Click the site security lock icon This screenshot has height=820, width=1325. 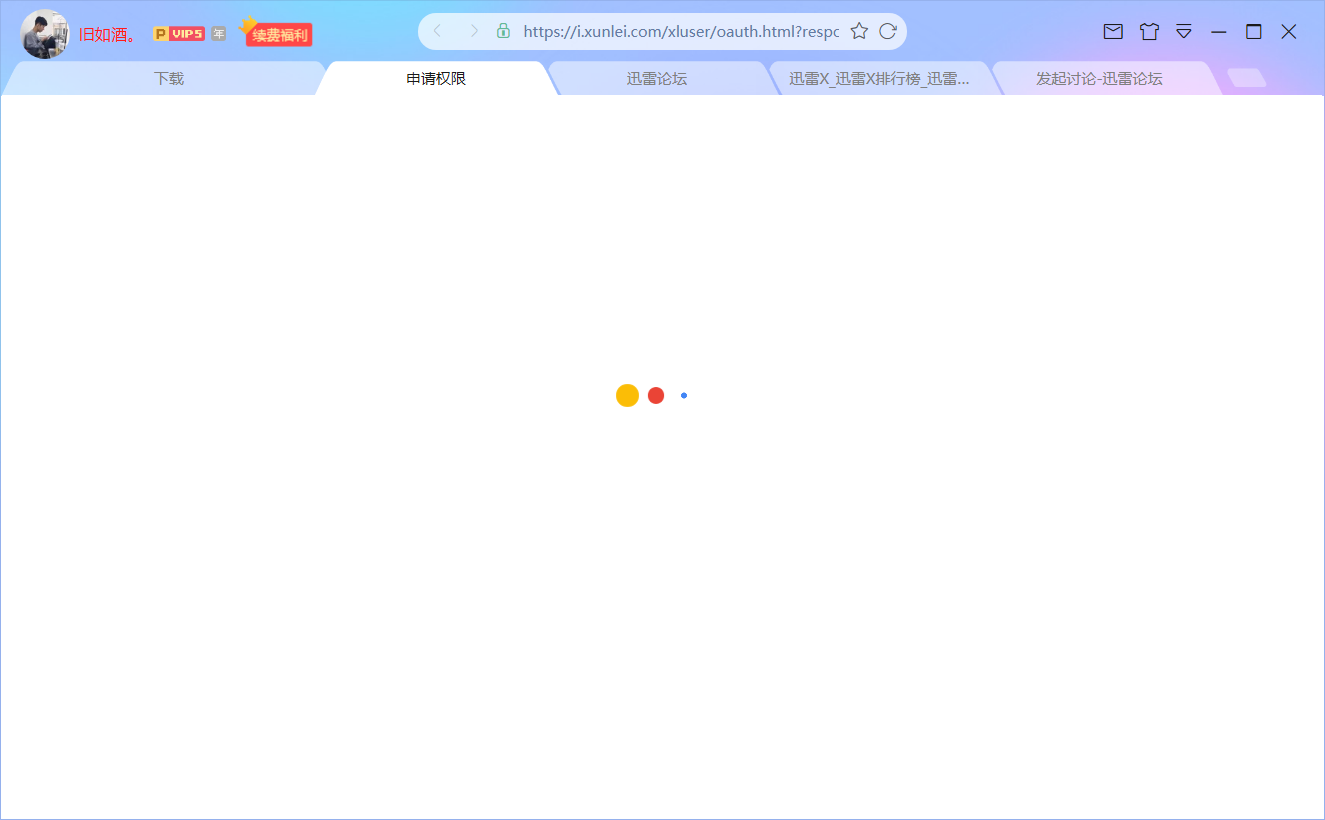pos(502,30)
